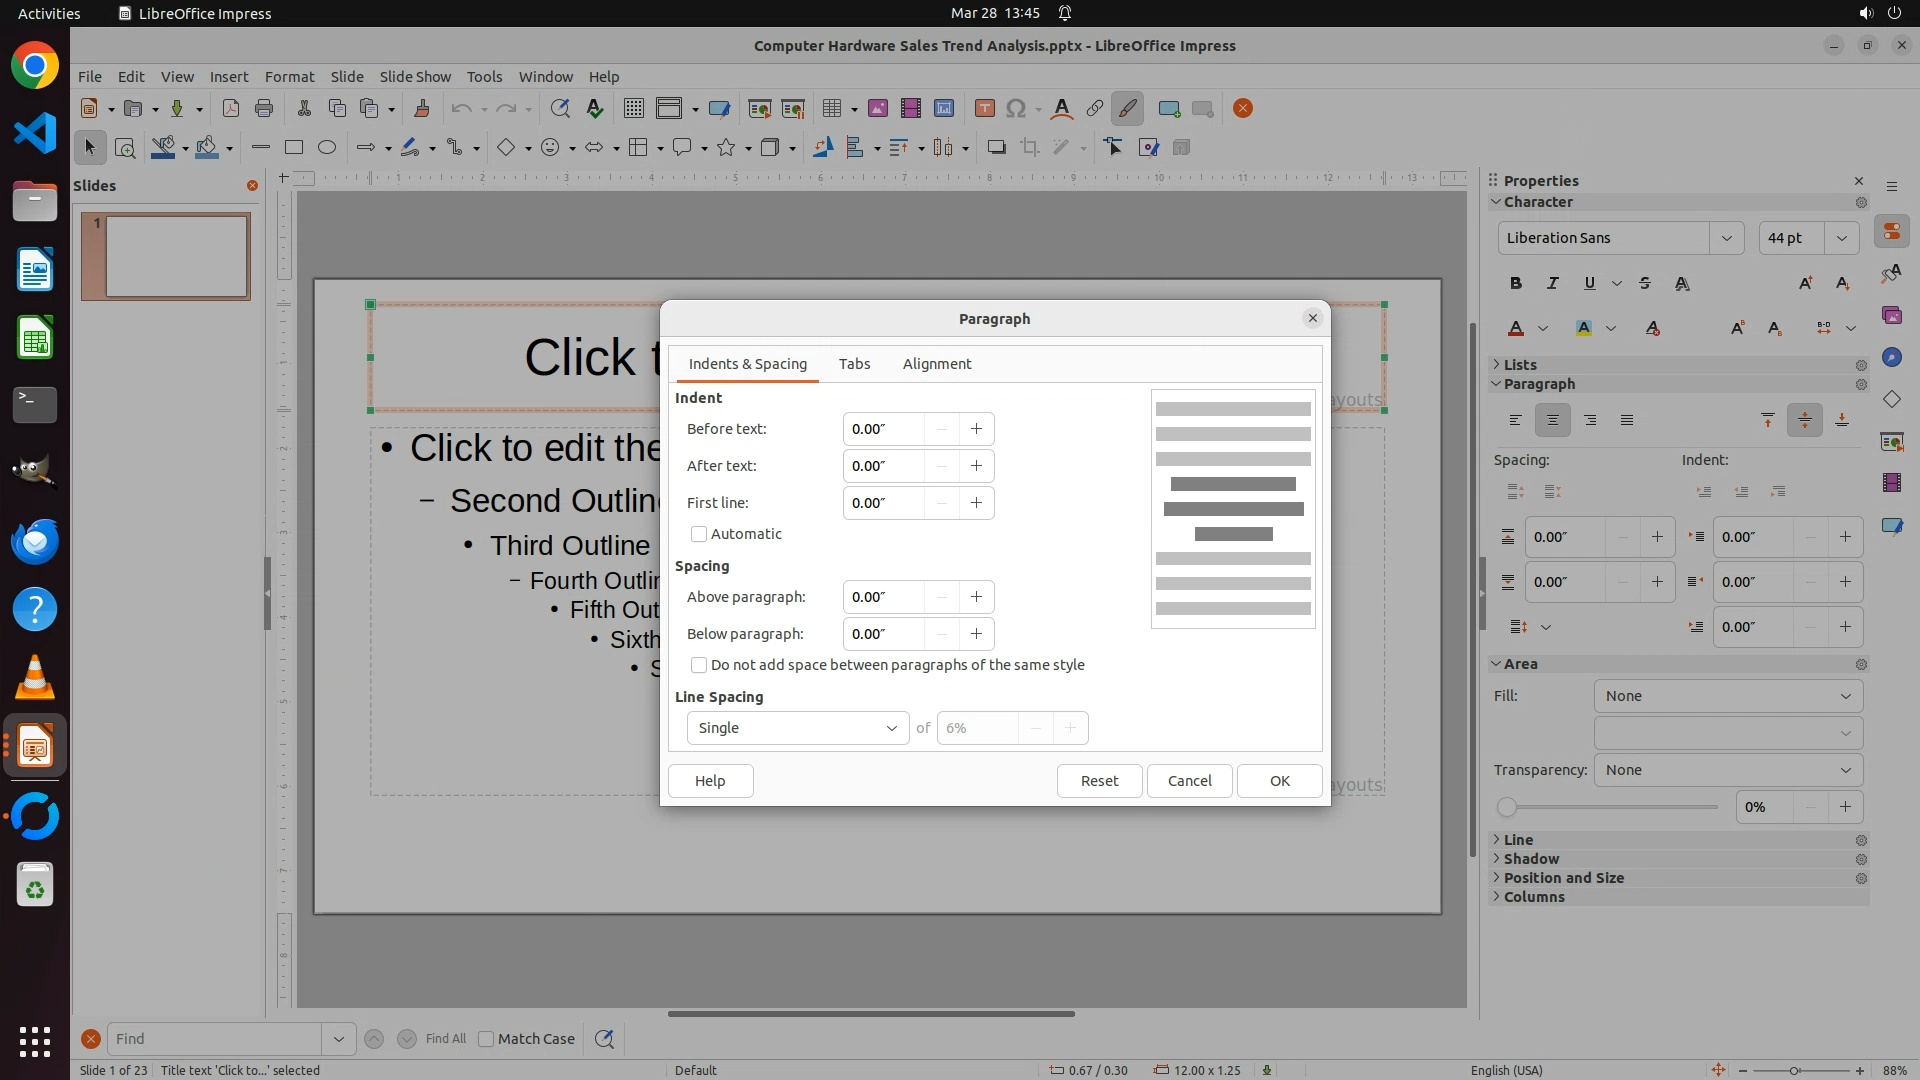Enable the Automatic first line checkbox
The width and height of the screenshot is (1920, 1080).
coord(699,534)
